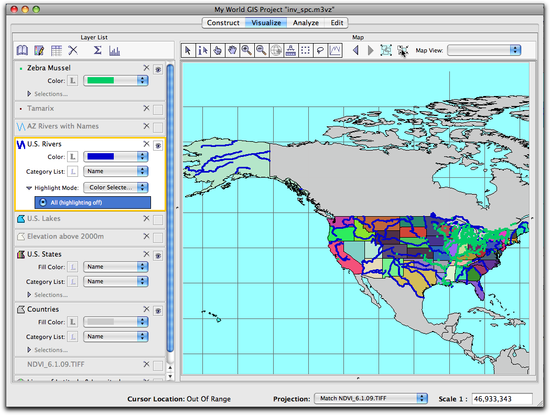
Task: Switch to the Visualize tab
Action: point(266,23)
